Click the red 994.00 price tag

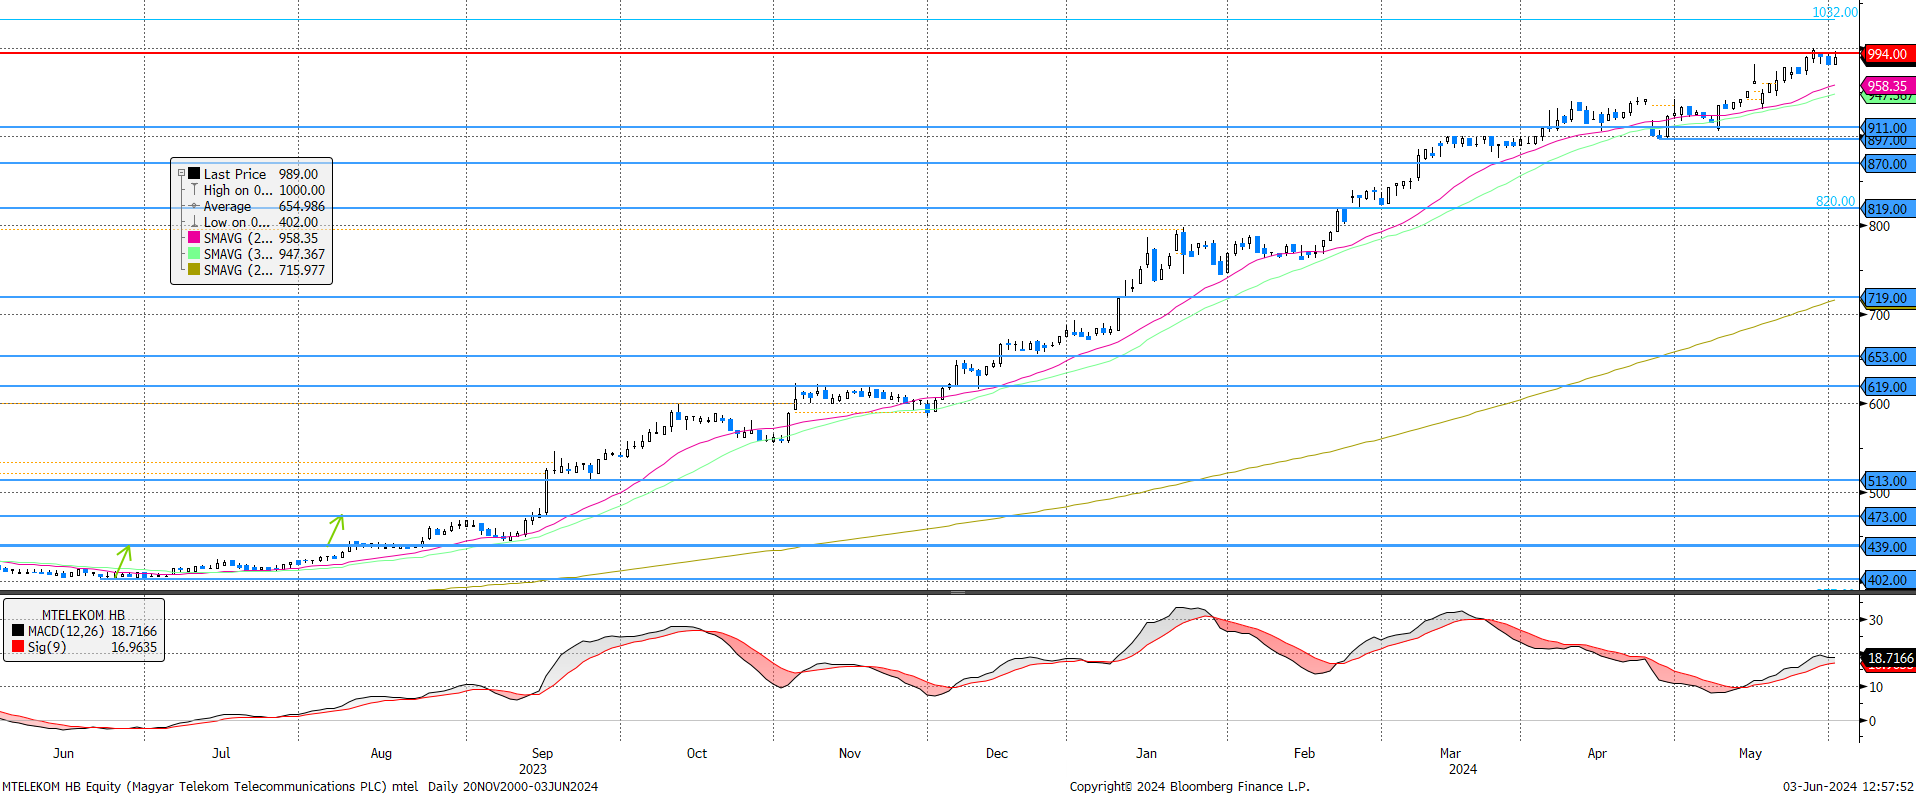pyautogui.click(x=1887, y=54)
